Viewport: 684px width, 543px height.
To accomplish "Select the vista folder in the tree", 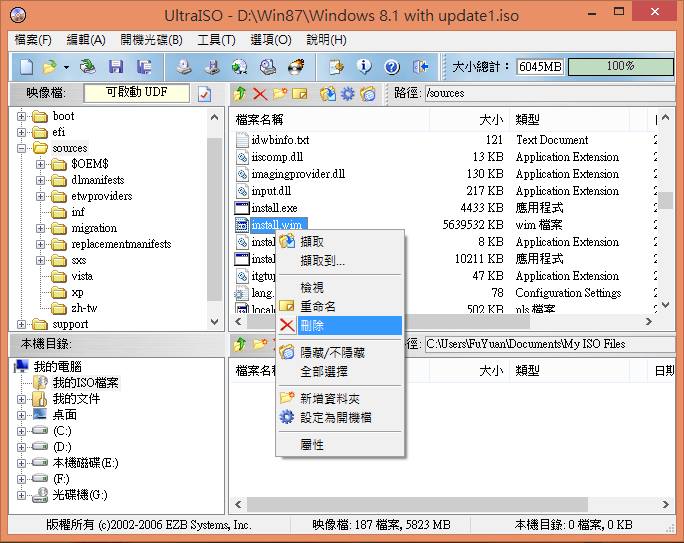I will click(82, 276).
